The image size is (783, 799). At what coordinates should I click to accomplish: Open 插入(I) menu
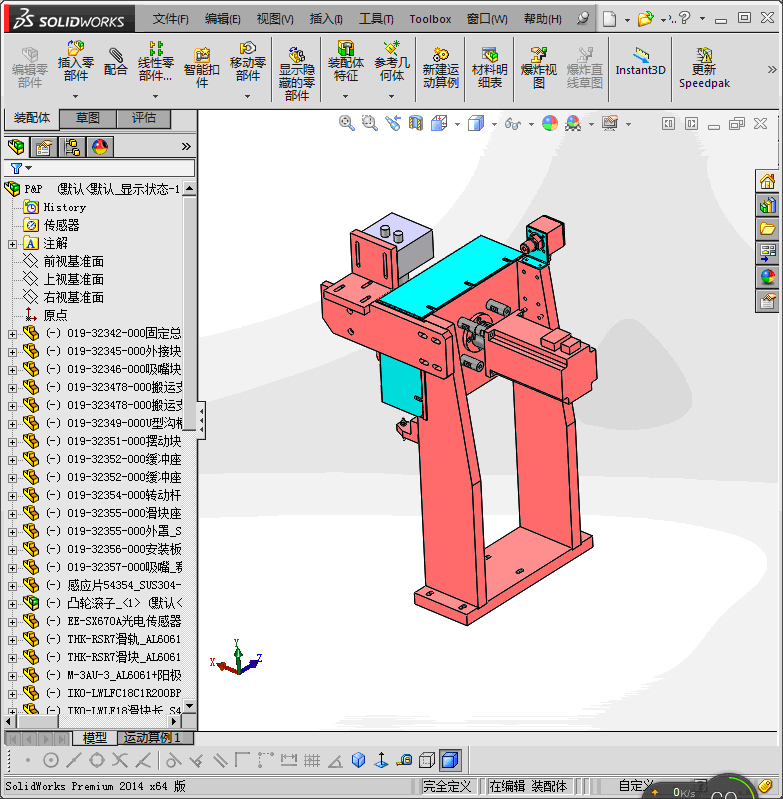326,19
